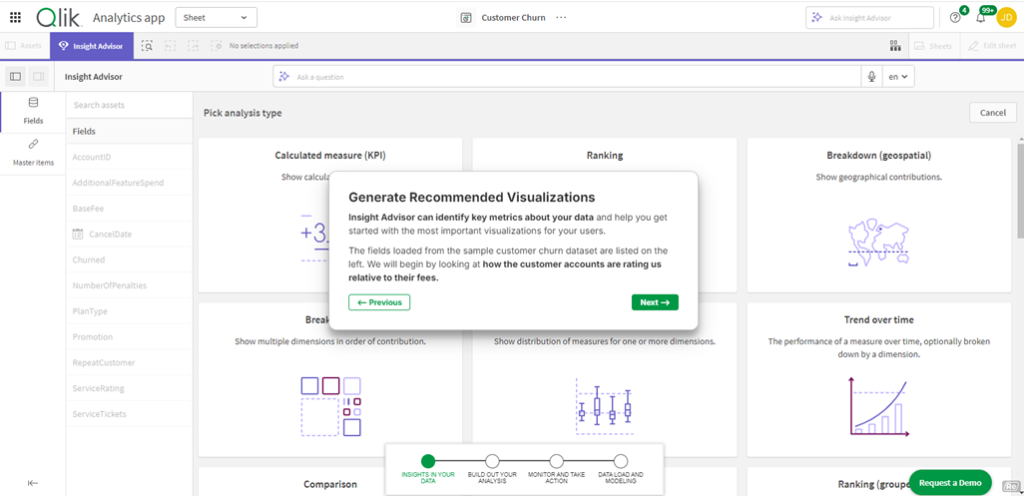Click the microphone voice input icon
The width and height of the screenshot is (1024, 496).
871,77
